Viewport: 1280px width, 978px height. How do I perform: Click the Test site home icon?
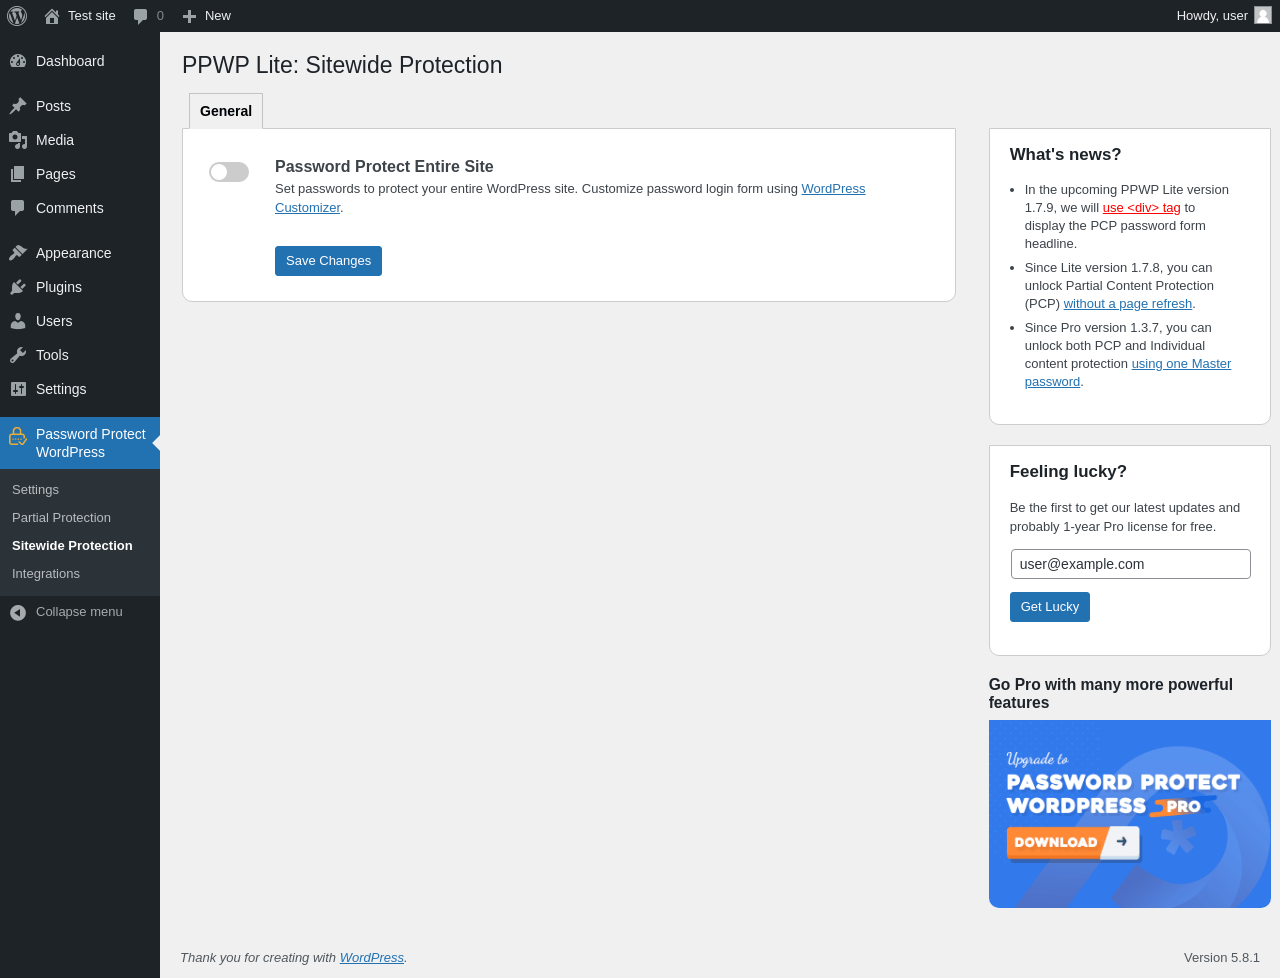[52, 16]
